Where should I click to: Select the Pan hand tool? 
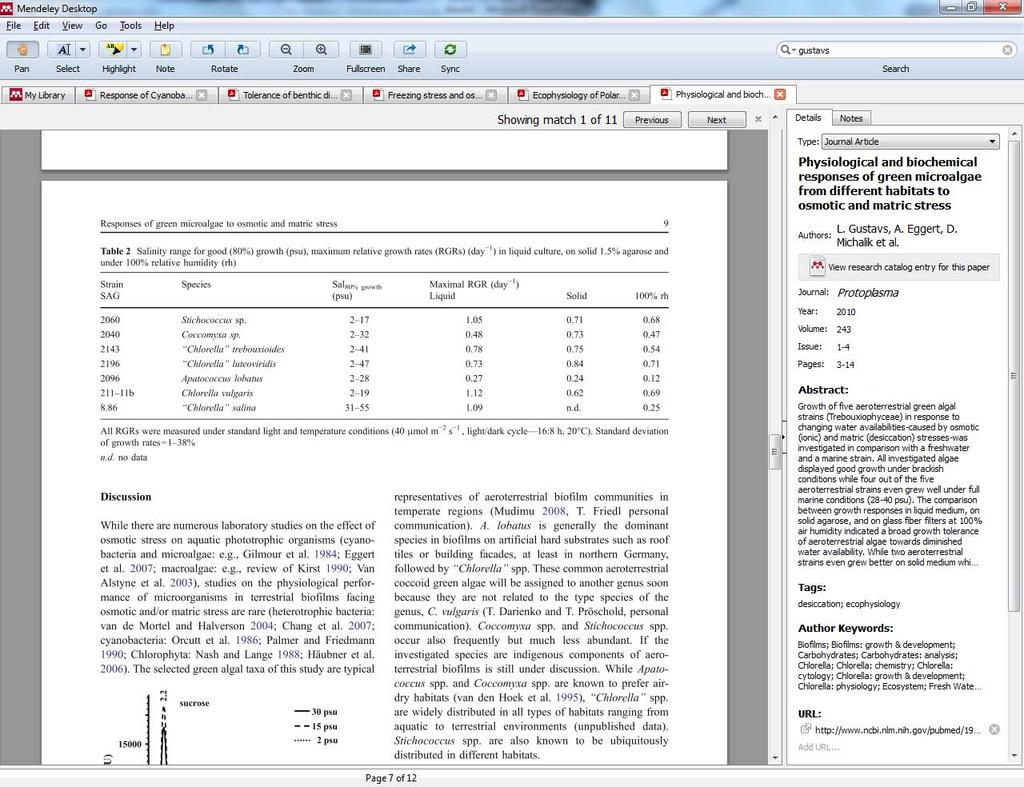[22, 50]
